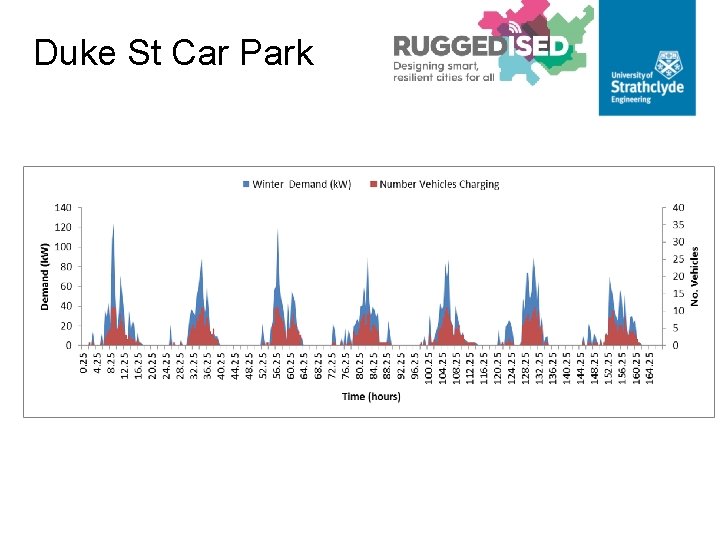Screen dimensions: 720x540
Task: Click the 128.25 time axis label
Action: coord(525,368)
